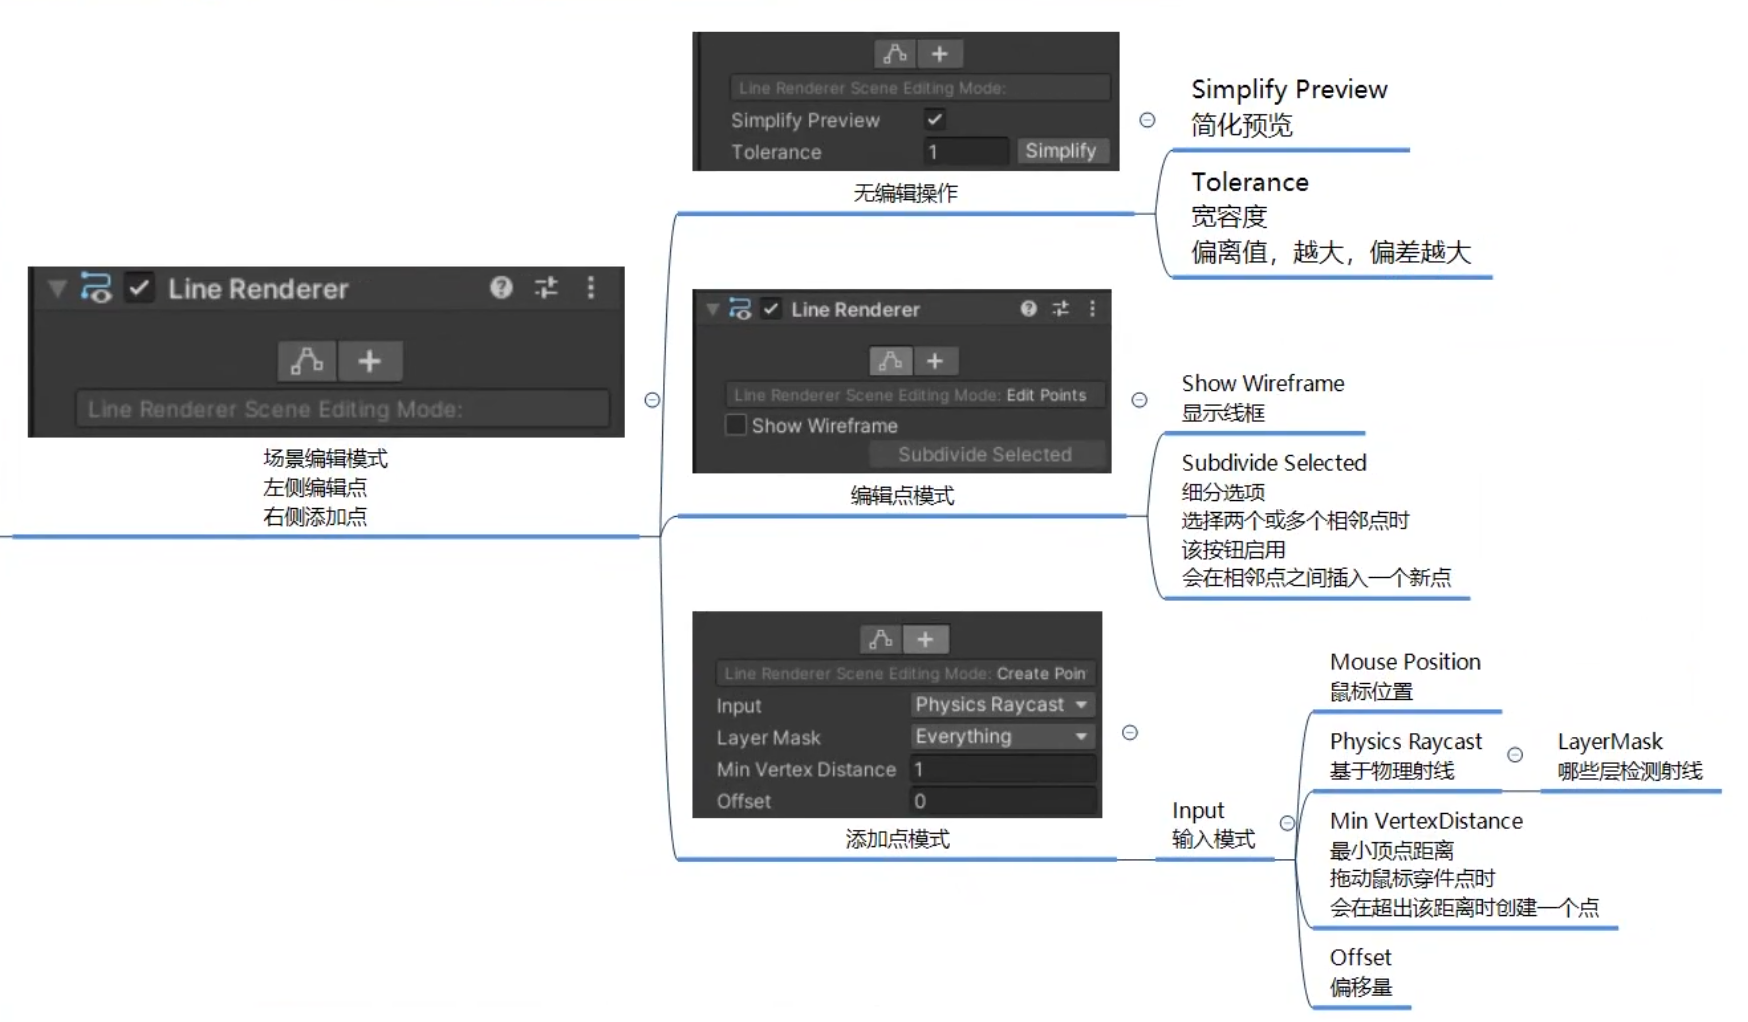Open presets icon in the Edit Points panel header
1748x1022 pixels.
(1061, 309)
